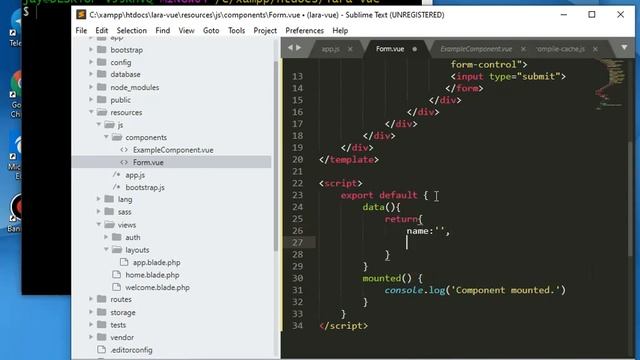Screen dimensions: 640x360
Task: Open the Find menu
Action: pos(162,31)
